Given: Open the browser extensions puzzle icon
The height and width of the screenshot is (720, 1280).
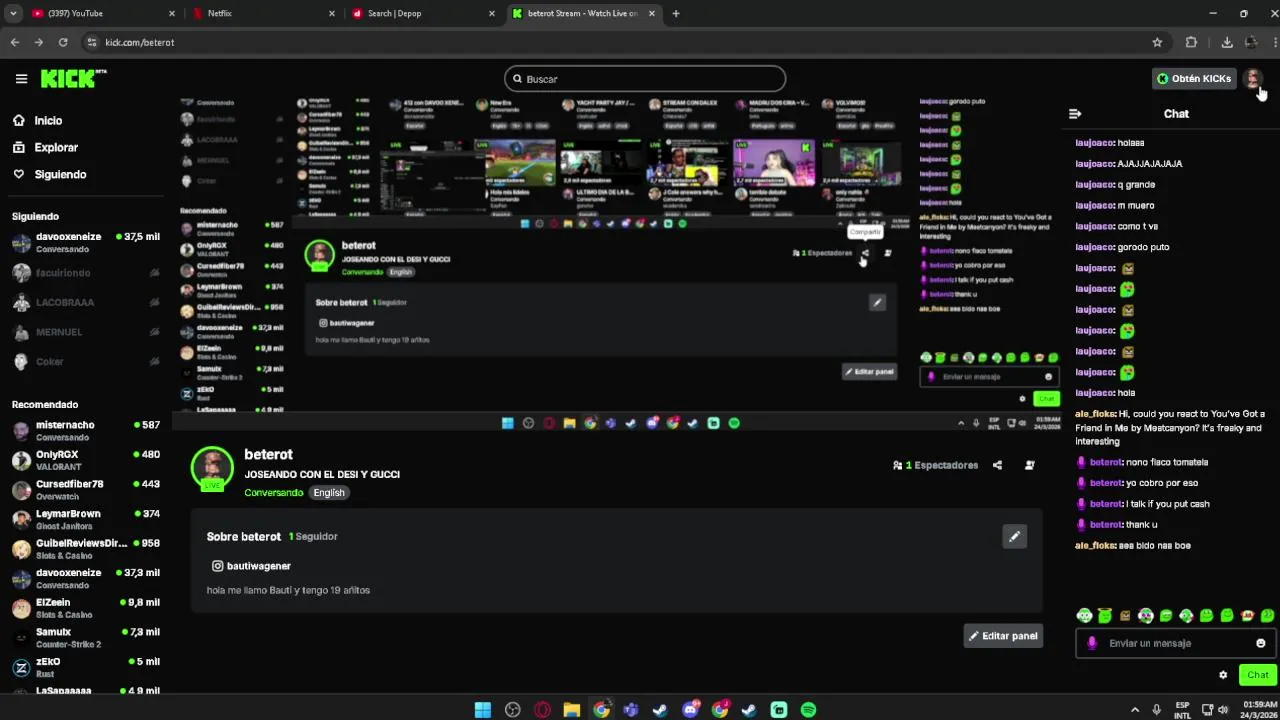Looking at the screenshot, I should (1191, 42).
